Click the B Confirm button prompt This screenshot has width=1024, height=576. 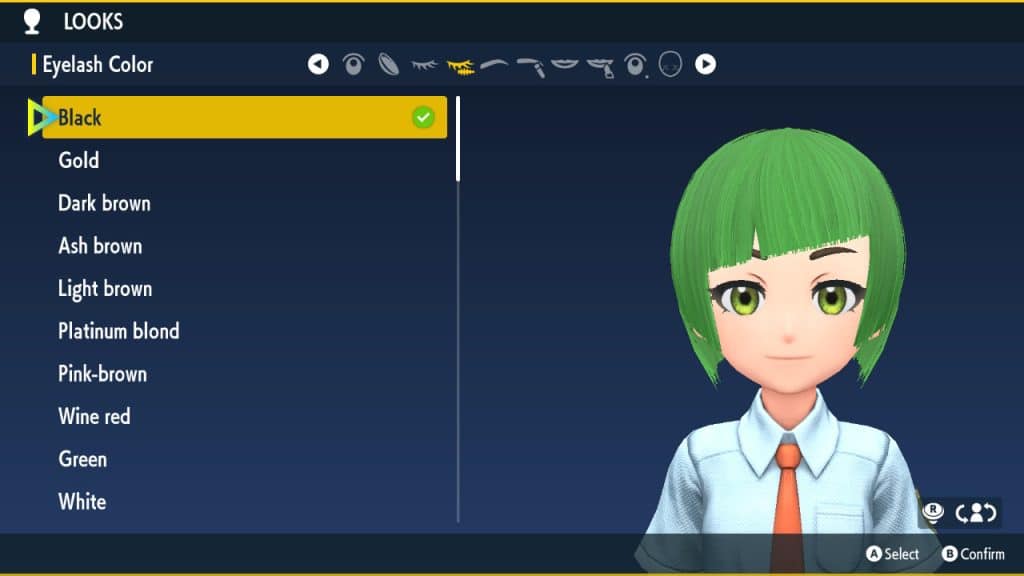[x=973, y=554]
